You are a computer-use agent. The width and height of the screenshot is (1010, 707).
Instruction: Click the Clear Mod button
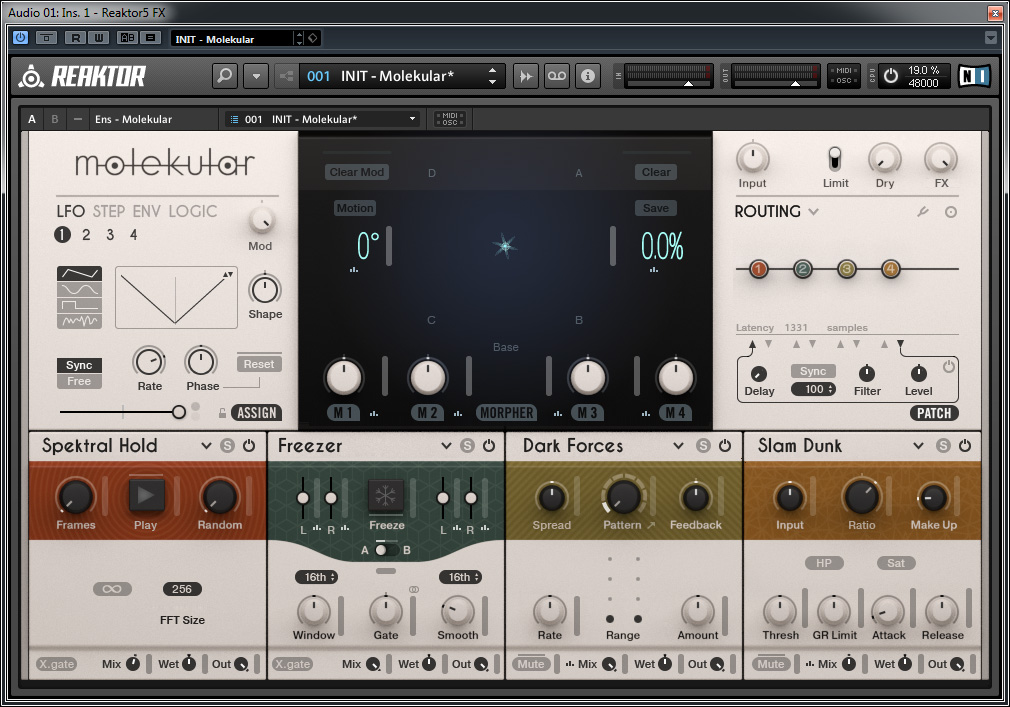pos(357,172)
